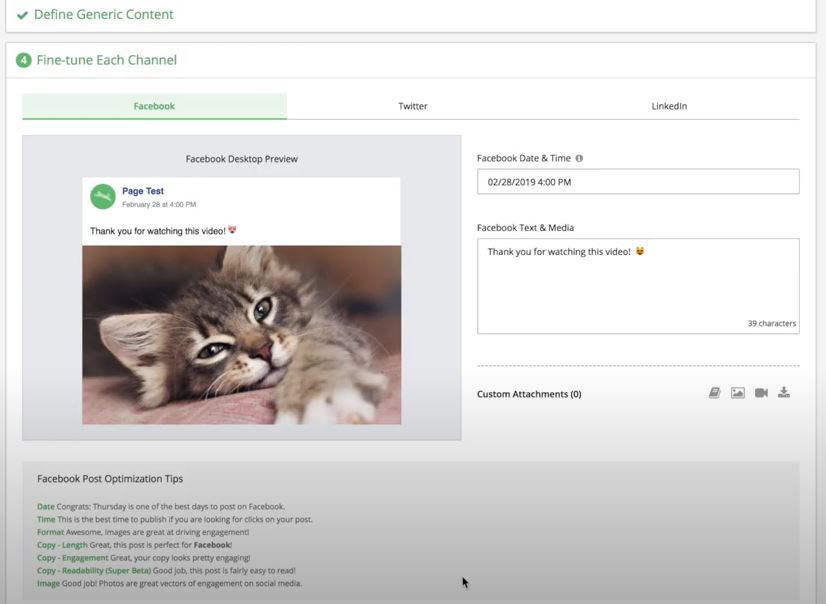
Task: Click the download attachment icon
Action: (x=784, y=393)
